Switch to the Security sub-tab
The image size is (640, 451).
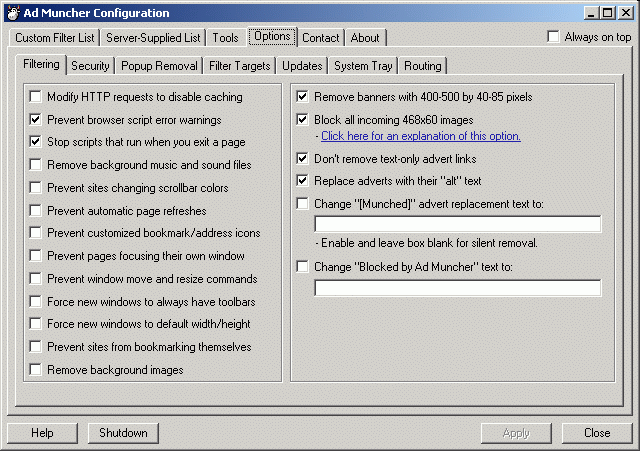coord(90,66)
